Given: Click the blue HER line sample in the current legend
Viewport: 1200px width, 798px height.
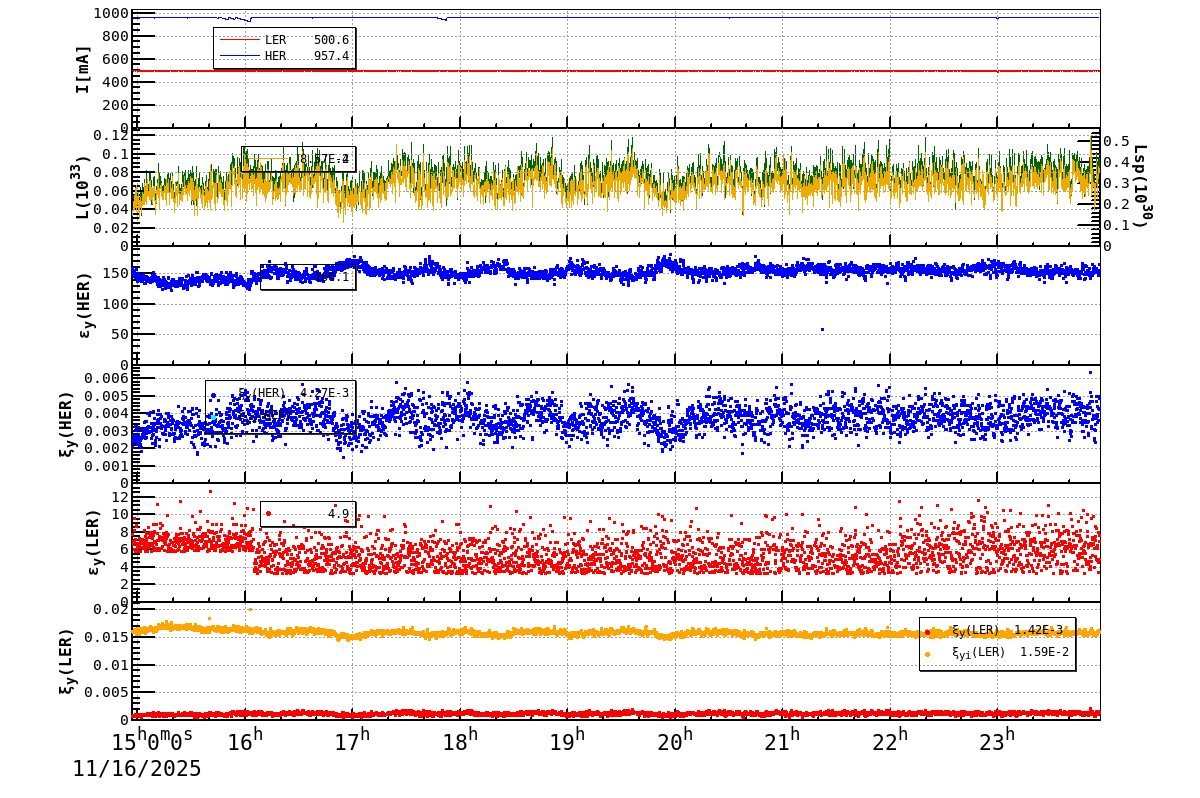Looking at the screenshot, I should [240, 56].
